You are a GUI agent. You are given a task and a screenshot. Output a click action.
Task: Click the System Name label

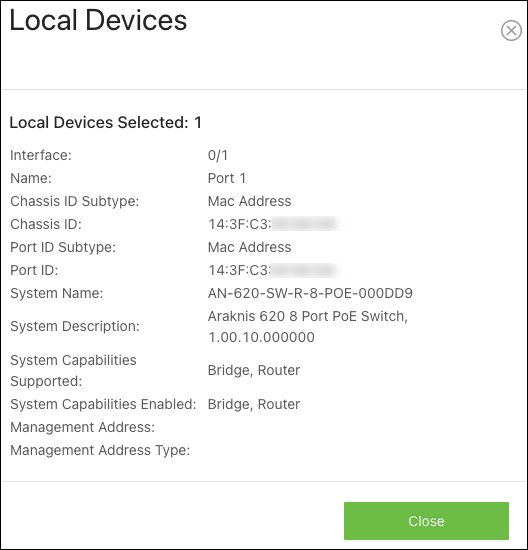pyautogui.click(x=56, y=293)
